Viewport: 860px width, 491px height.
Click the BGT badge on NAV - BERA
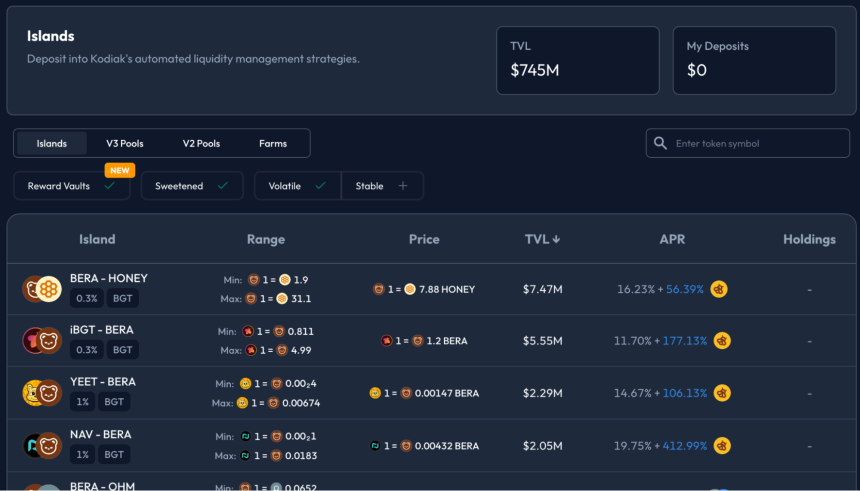[x=114, y=455]
